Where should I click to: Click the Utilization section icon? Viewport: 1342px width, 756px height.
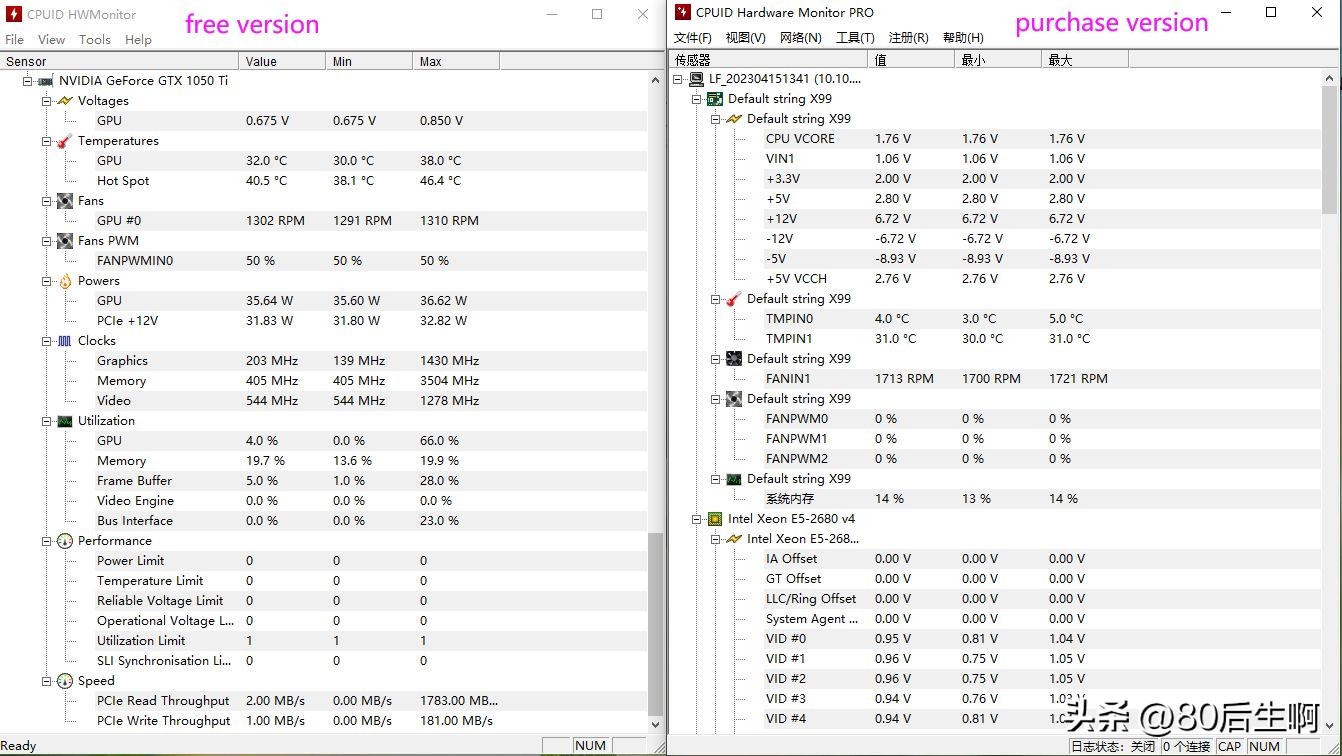point(63,420)
